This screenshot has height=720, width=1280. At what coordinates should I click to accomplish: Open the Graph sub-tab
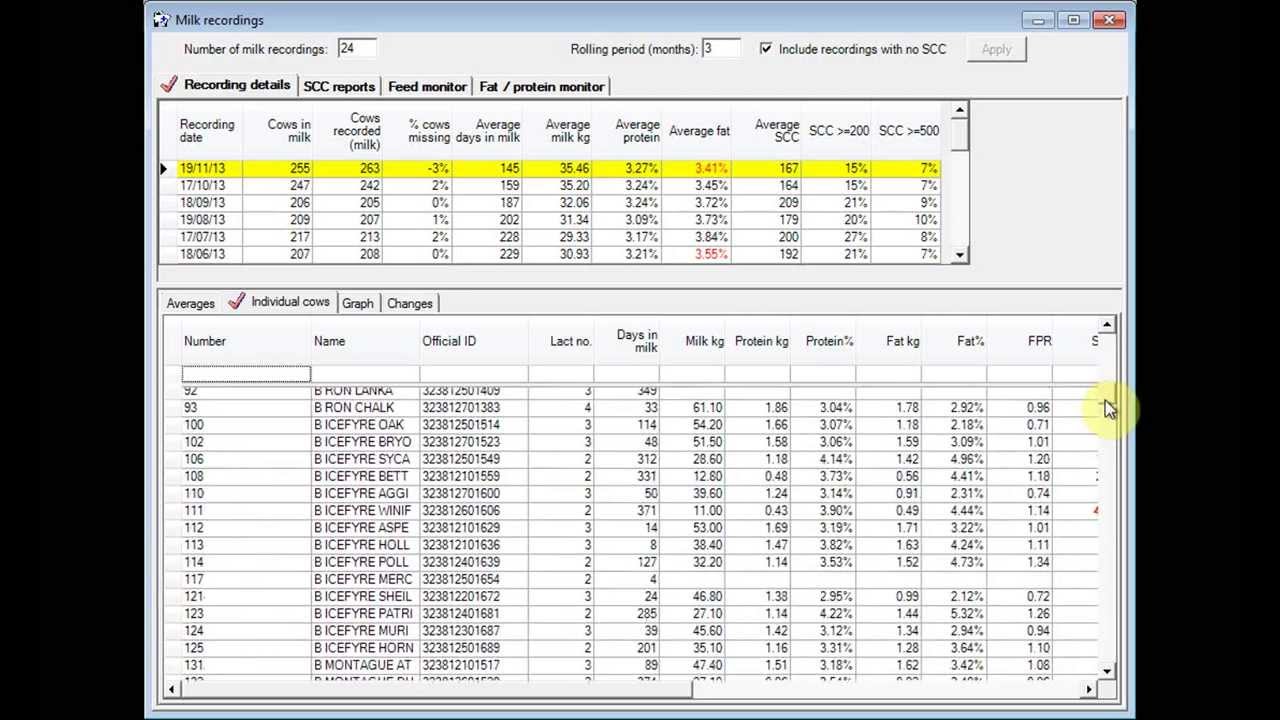coord(357,303)
